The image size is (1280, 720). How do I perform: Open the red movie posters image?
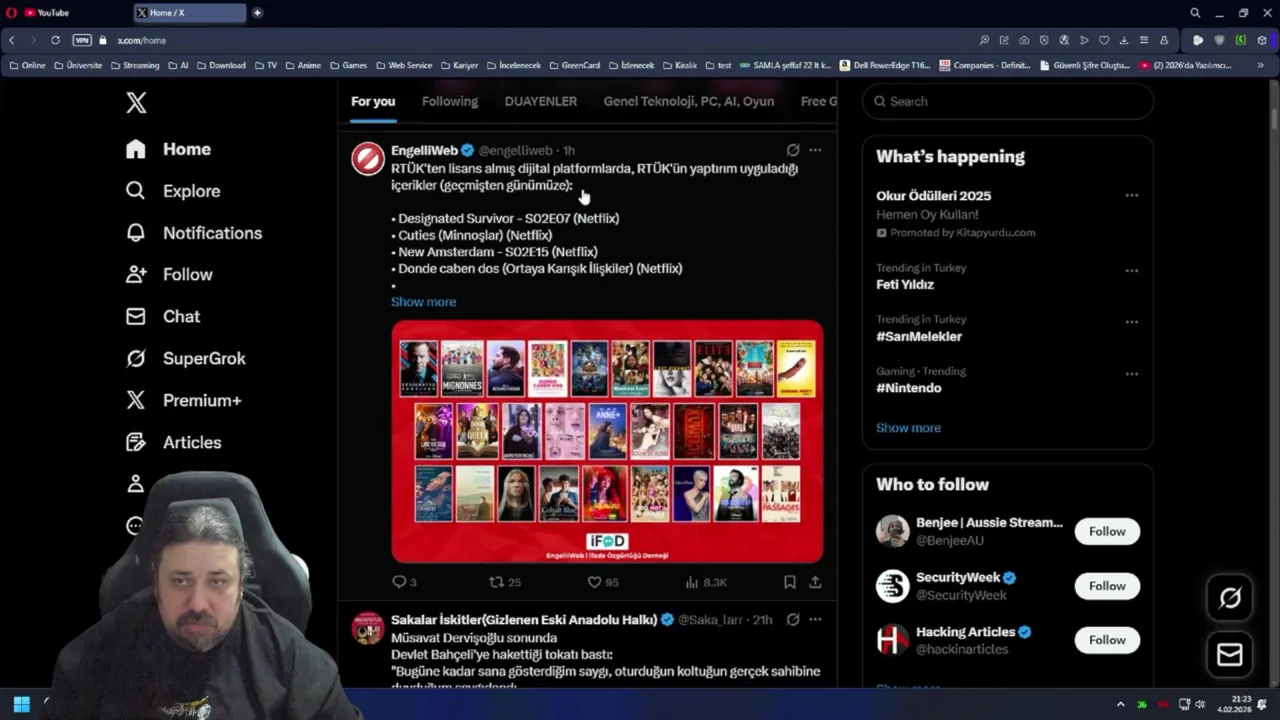(x=607, y=441)
